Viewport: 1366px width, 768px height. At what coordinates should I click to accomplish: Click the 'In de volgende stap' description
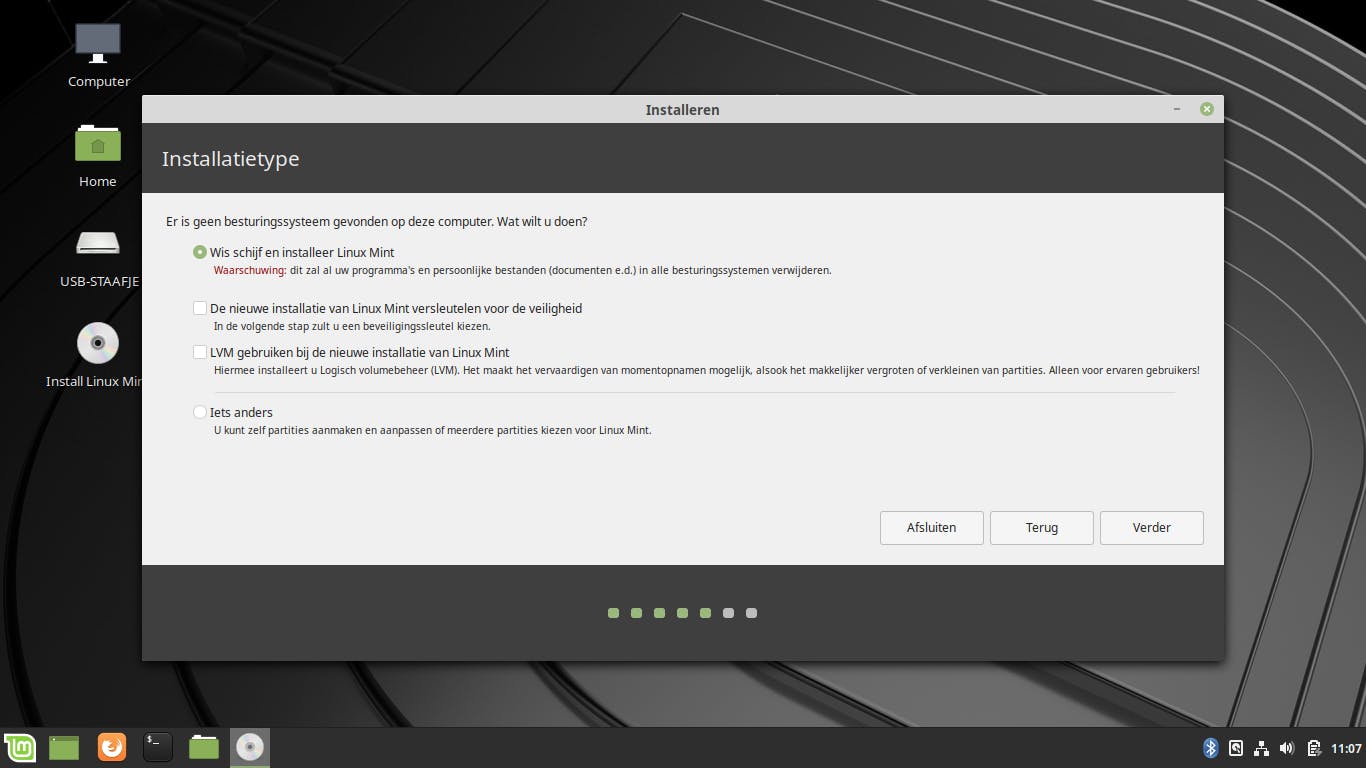(352, 326)
